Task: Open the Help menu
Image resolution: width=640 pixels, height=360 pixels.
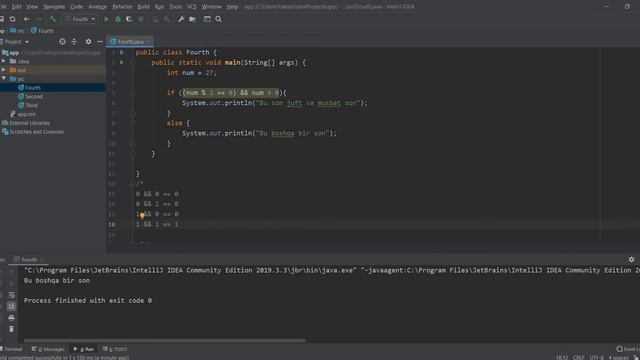Action: click(232, 7)
